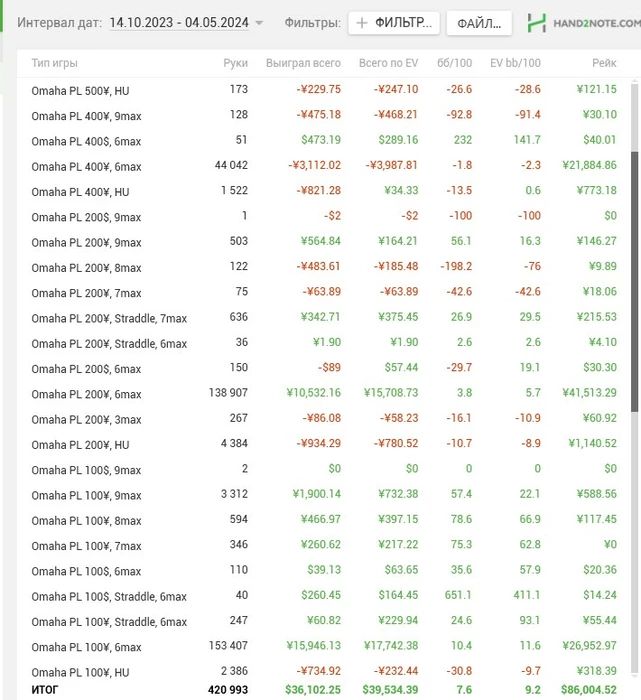
Task: Select row Omaha PL 500¥, HU
Action: pyautogui.click(x=324, y=90)
